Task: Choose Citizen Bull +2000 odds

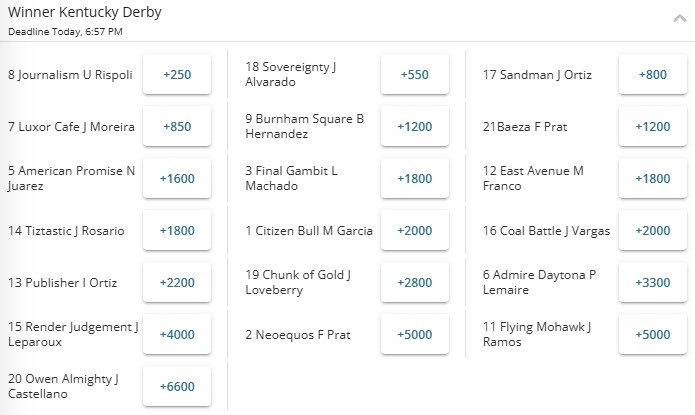Action: coord(414,231)
